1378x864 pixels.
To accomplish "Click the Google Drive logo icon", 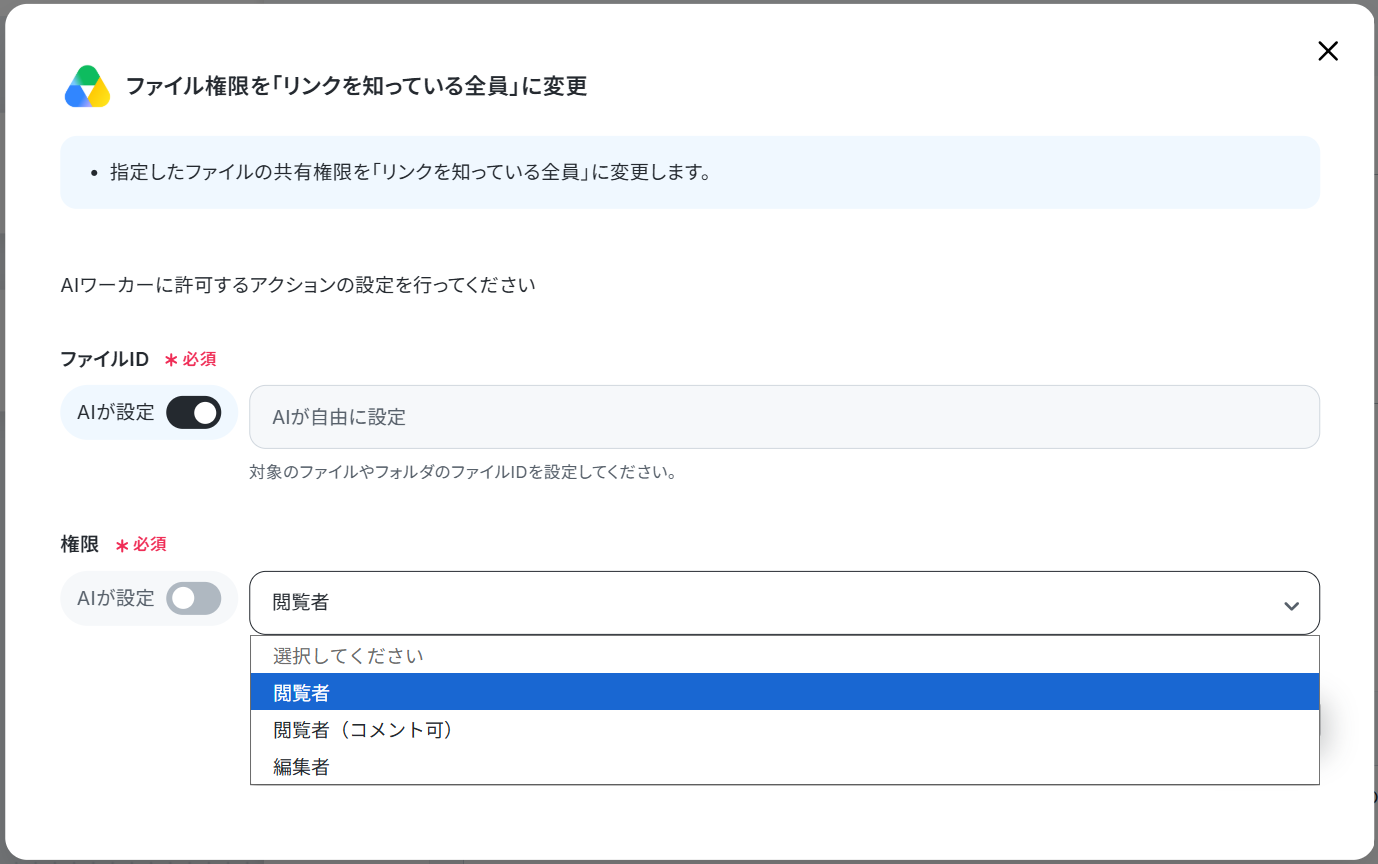I will pyautogui.click(x=87, y=87).
